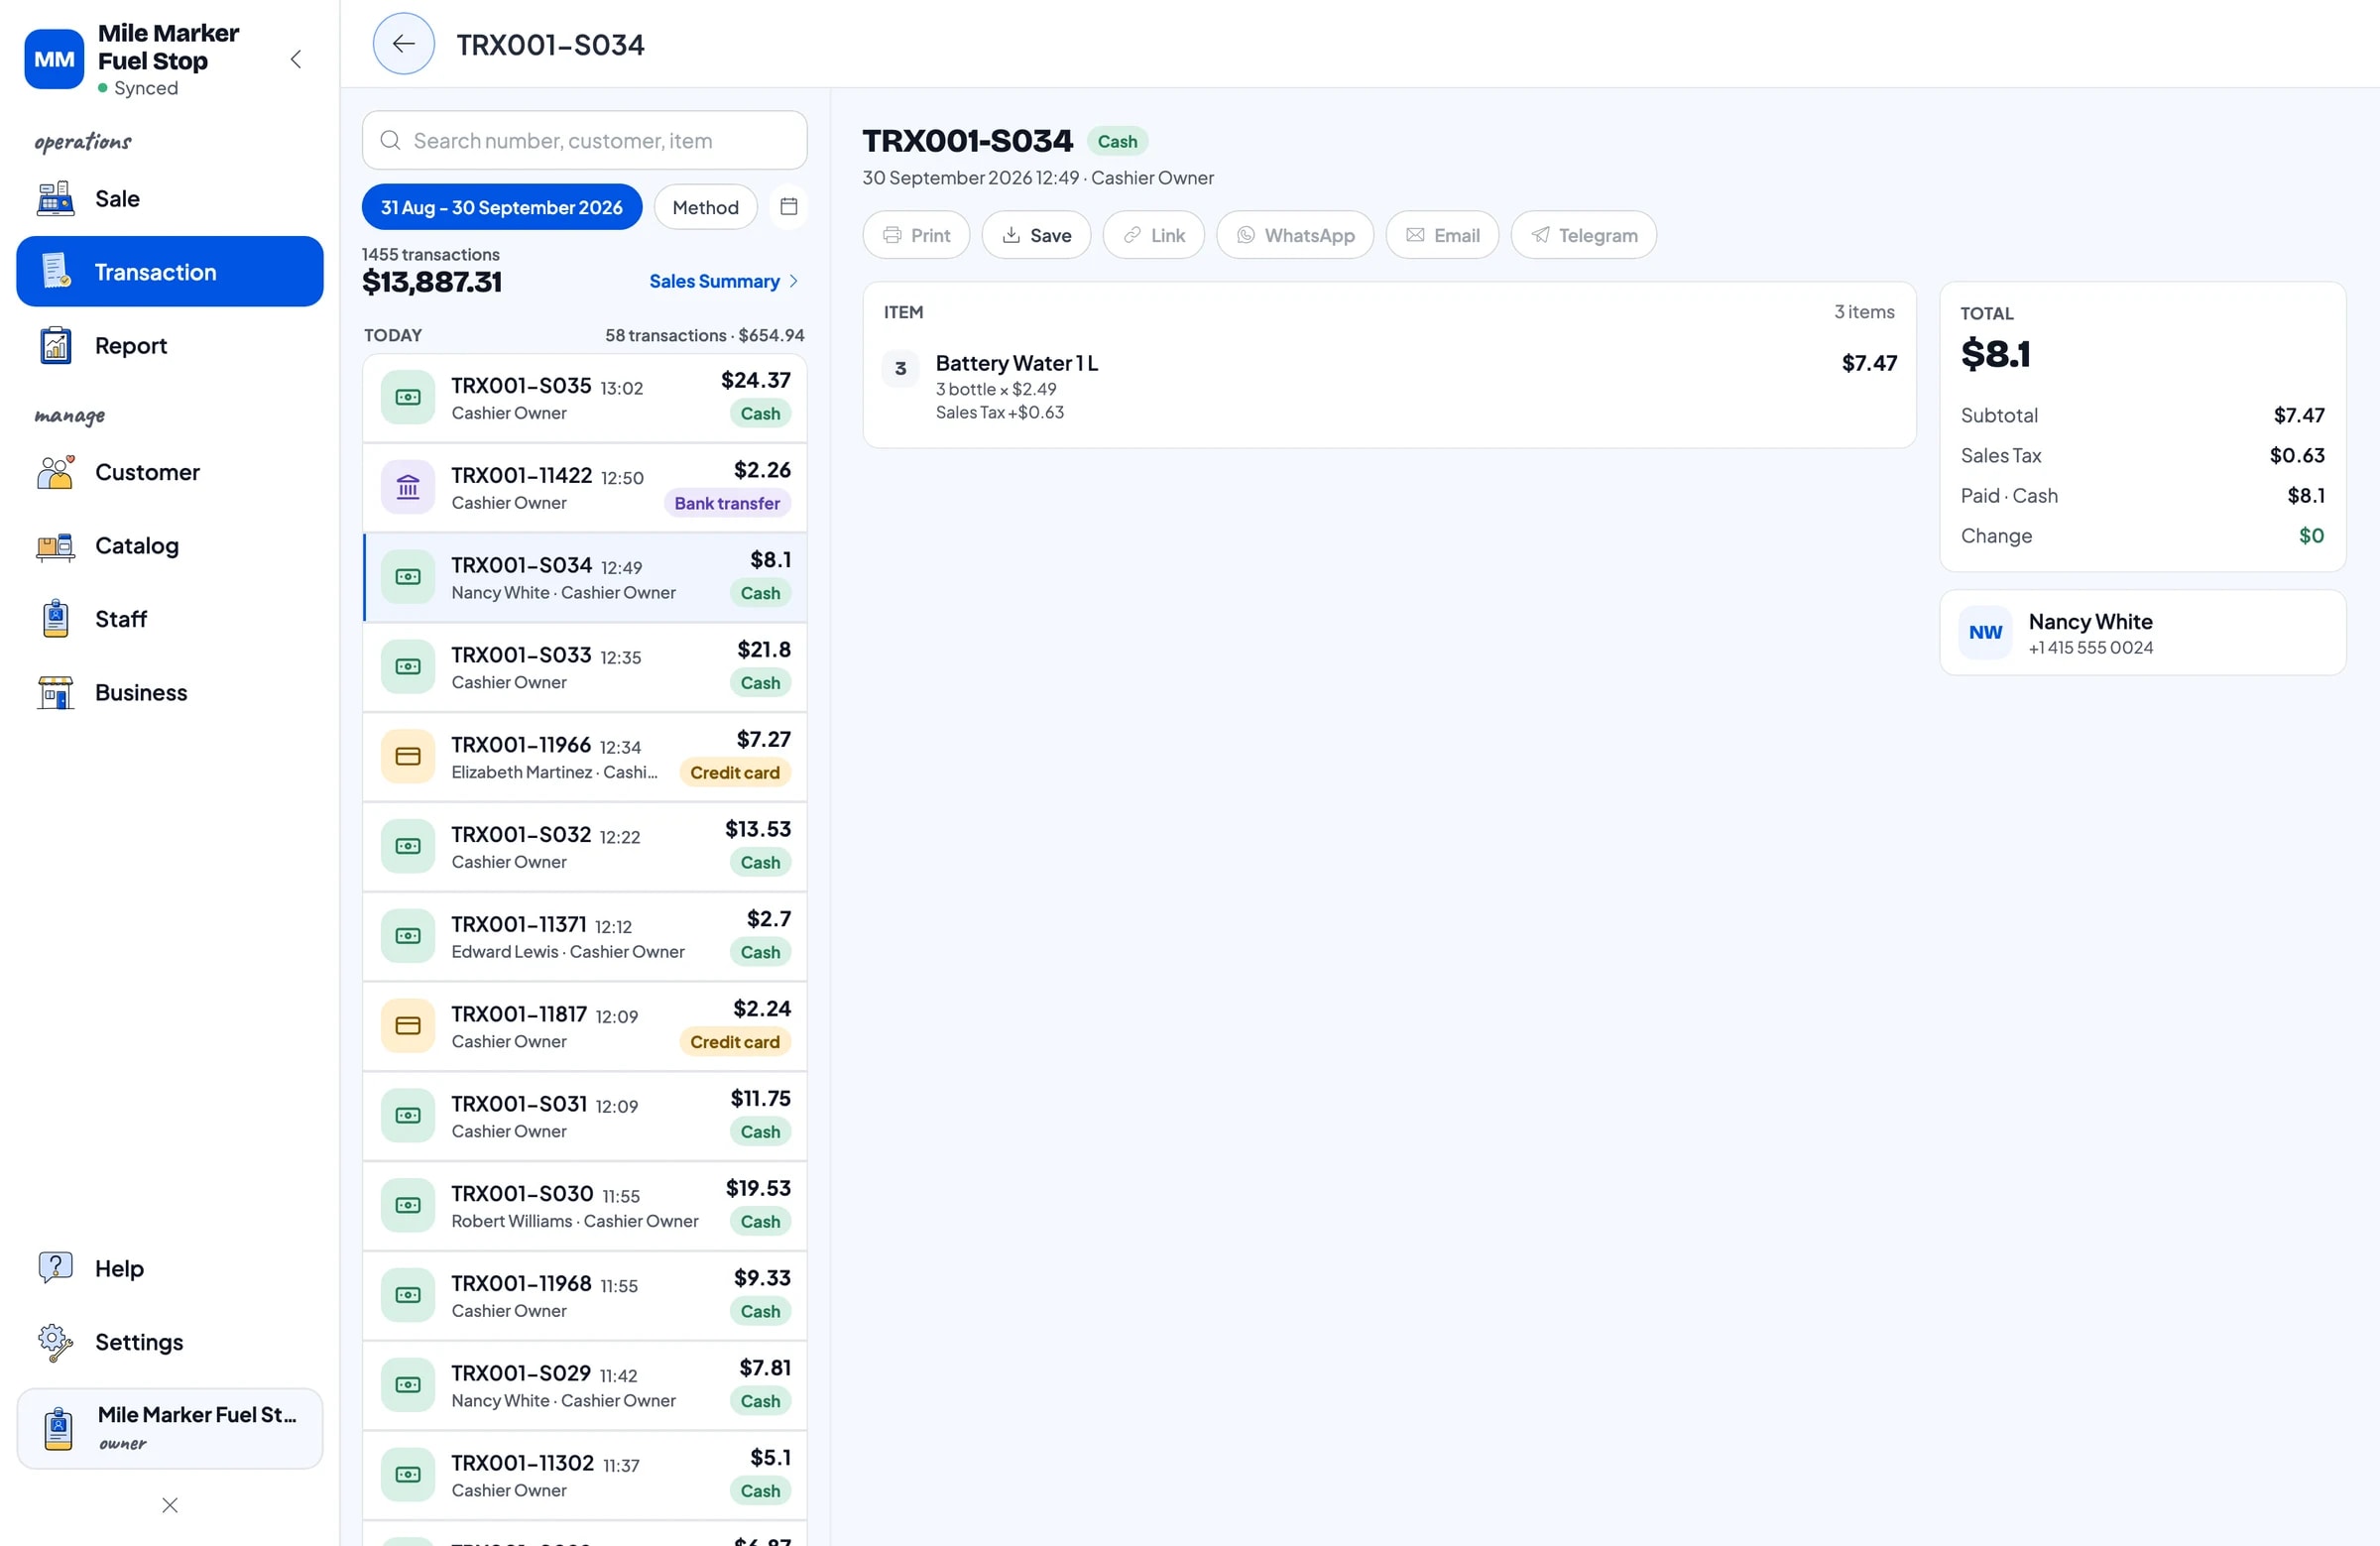This screenshot has width=2380, height=1546.
Task: Open transaction TRX001-S031 for $11.75
Action: point(584,1115)
